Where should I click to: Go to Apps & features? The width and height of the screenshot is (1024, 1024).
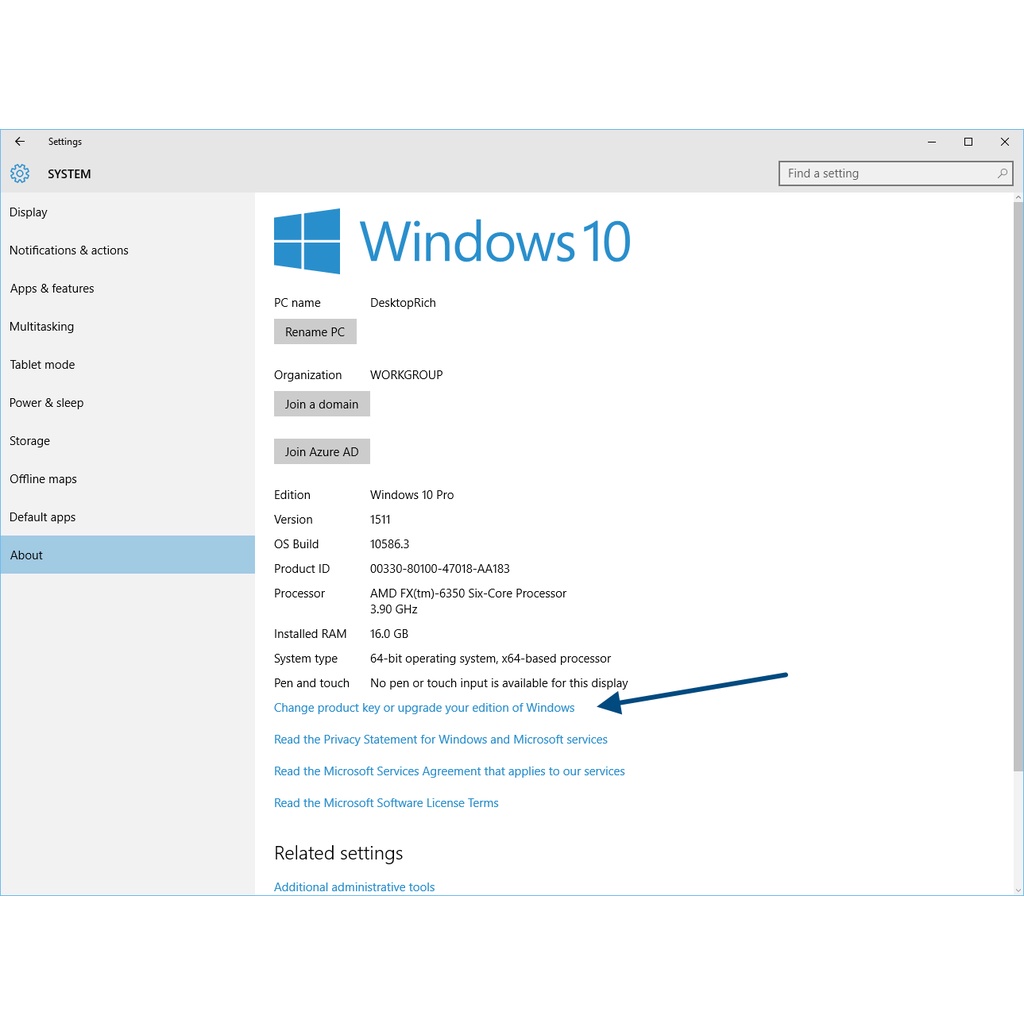click(x=52, y=288)
